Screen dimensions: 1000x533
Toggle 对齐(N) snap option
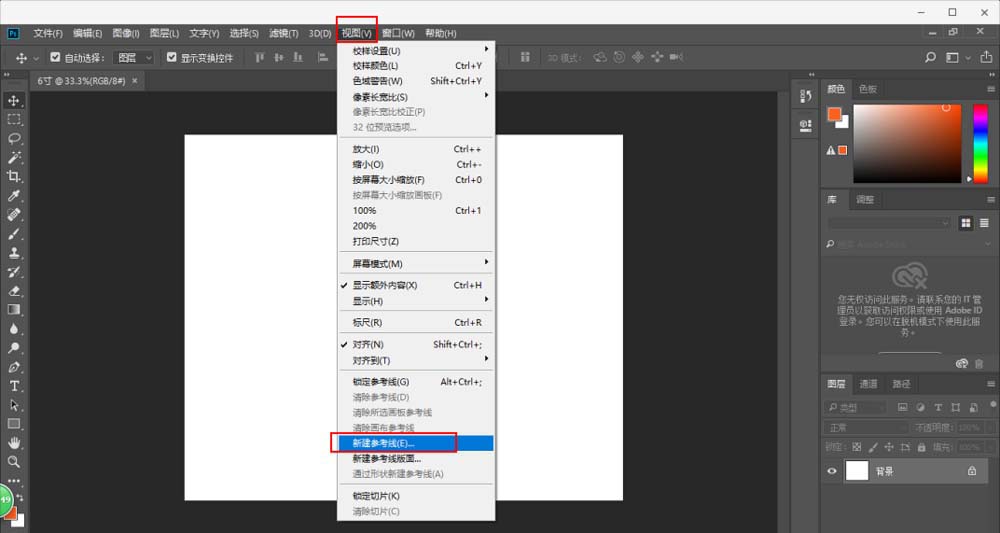pos(416,344)
